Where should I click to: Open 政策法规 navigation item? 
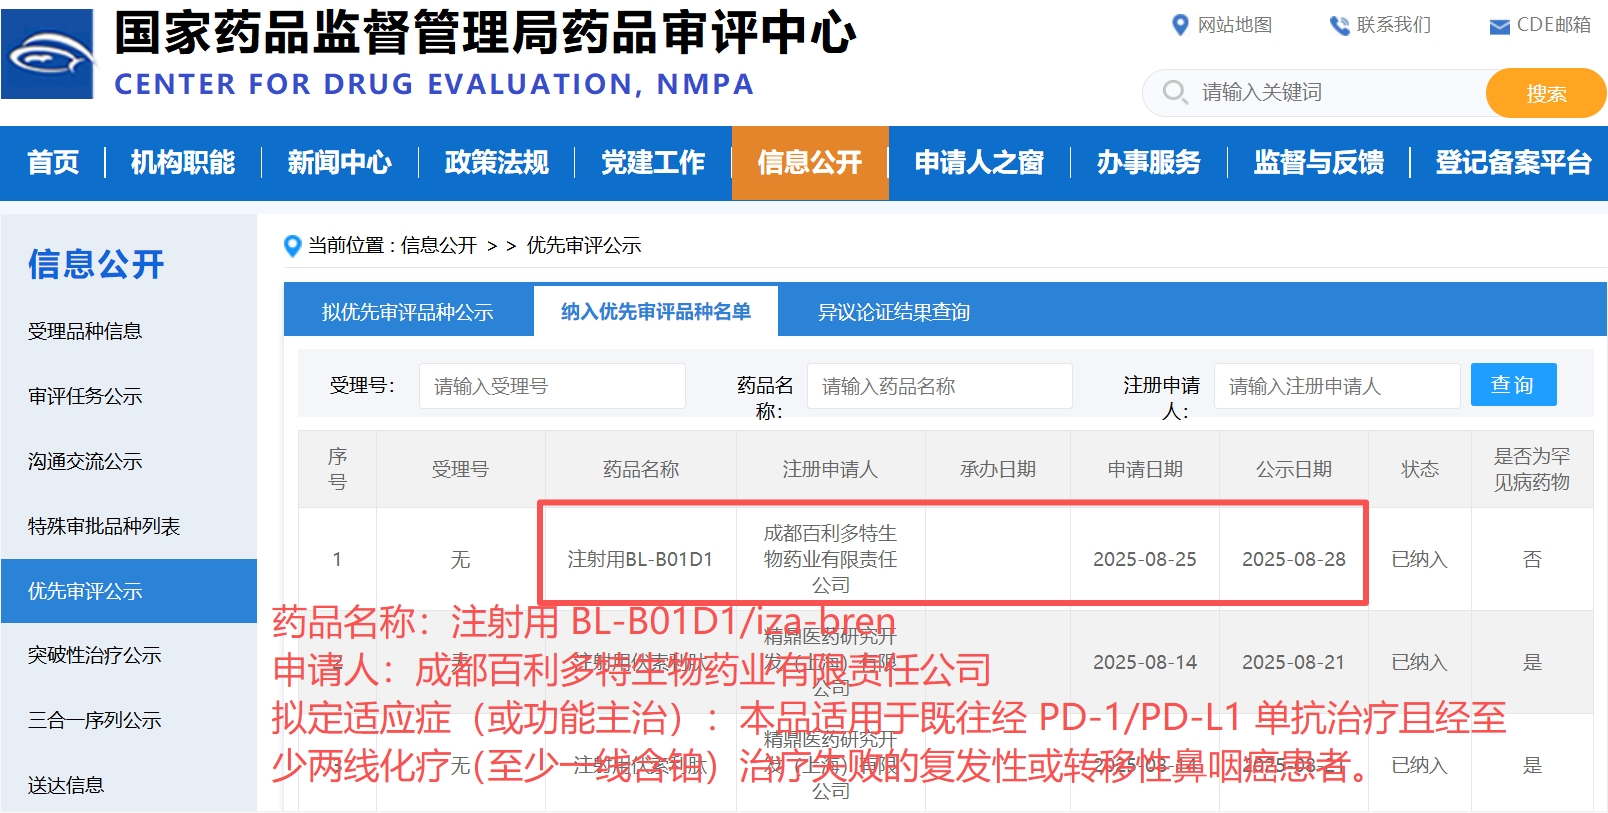pos(497,162)
